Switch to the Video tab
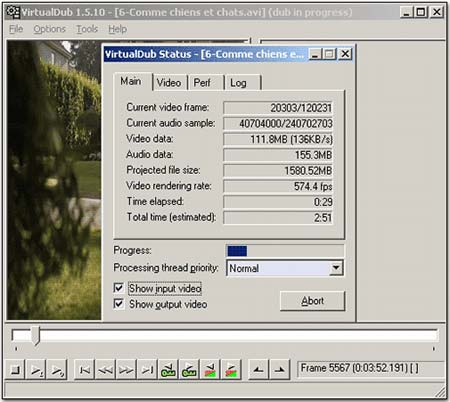Image resolution: width=450 pixels, height=402 pixels. tap(169, 82)
